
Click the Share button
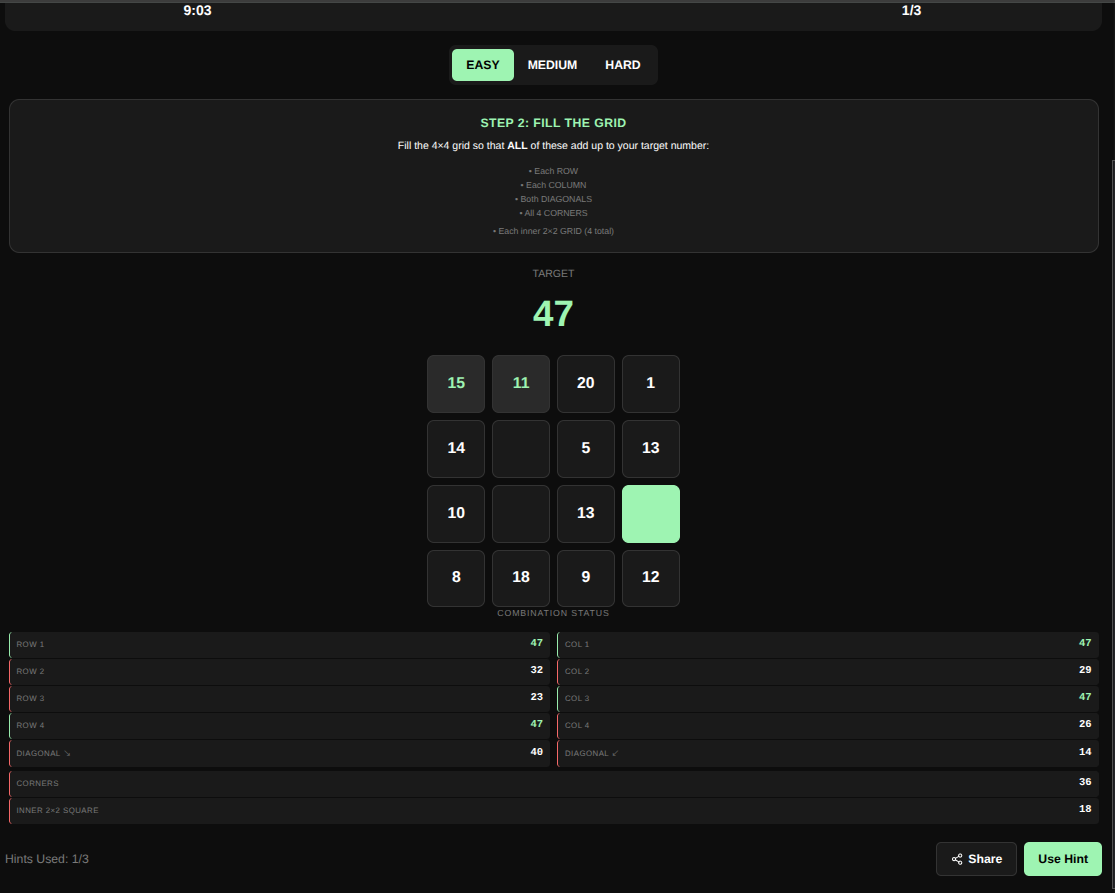(x=976, y=858)
